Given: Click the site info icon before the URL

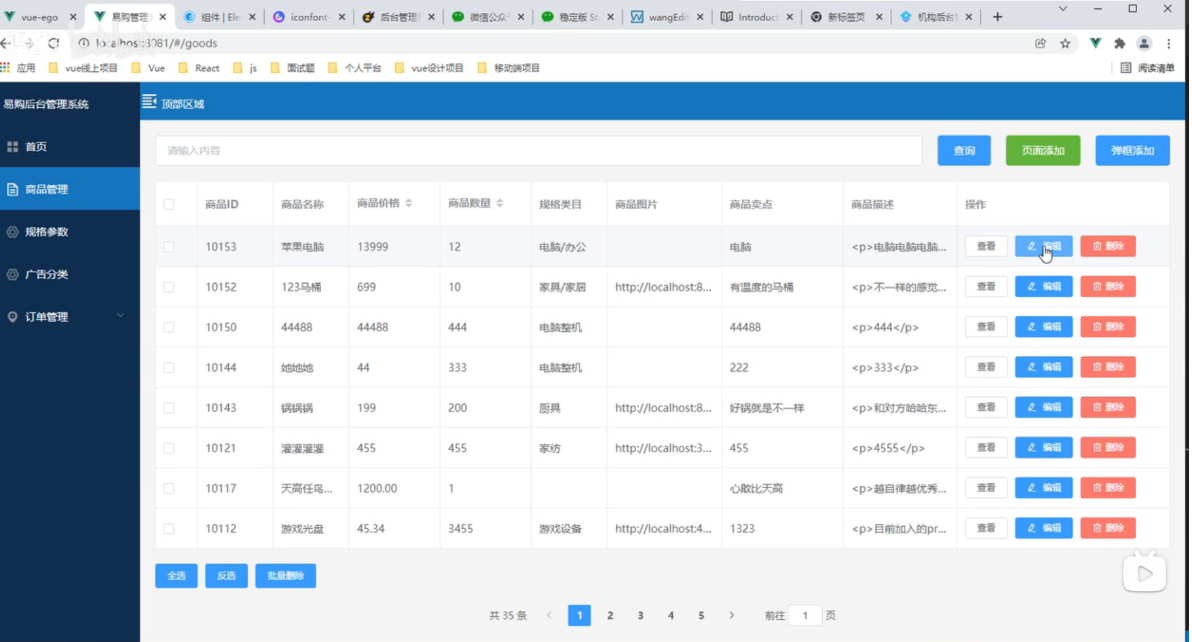Looking at the screenshot, I should tap(84, 43).
